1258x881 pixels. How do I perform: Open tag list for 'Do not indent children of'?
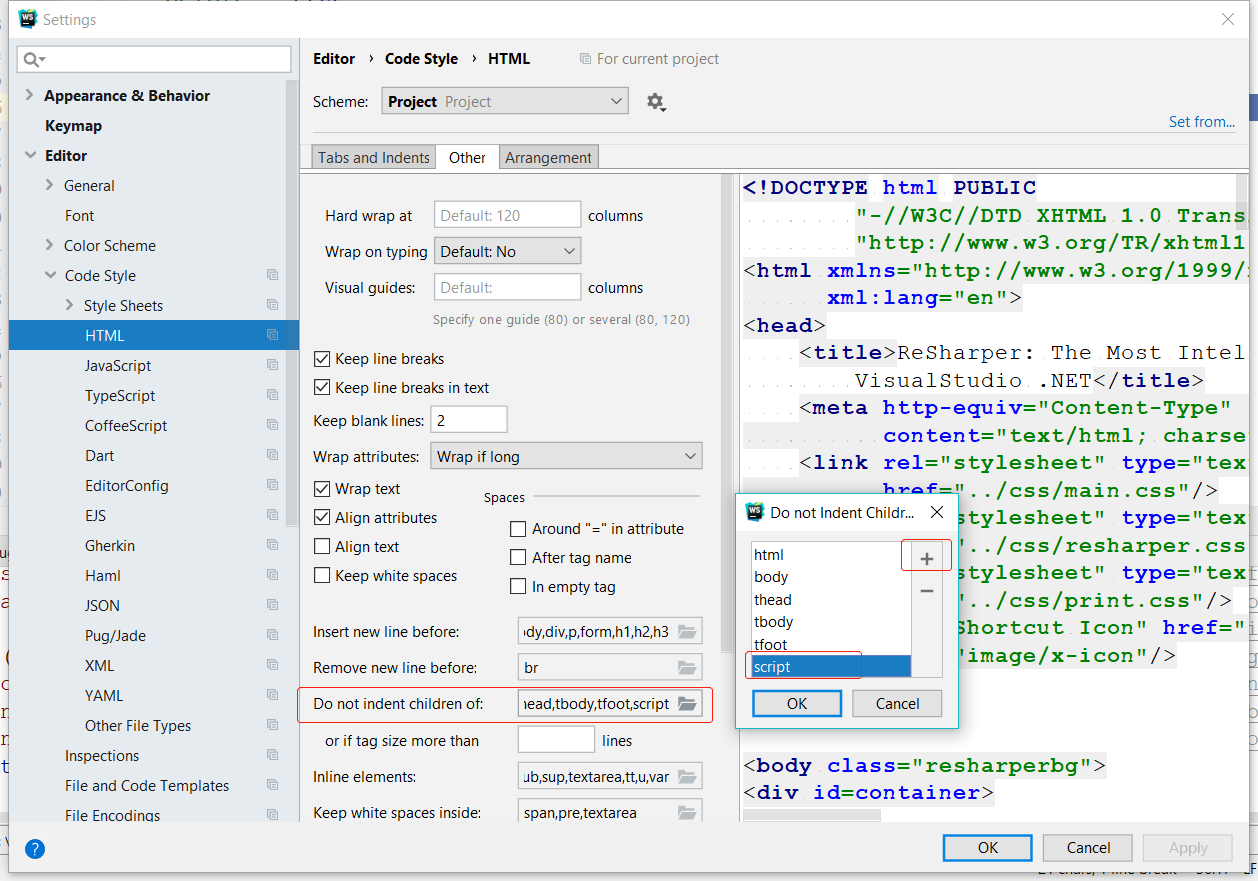coord(688,703)
